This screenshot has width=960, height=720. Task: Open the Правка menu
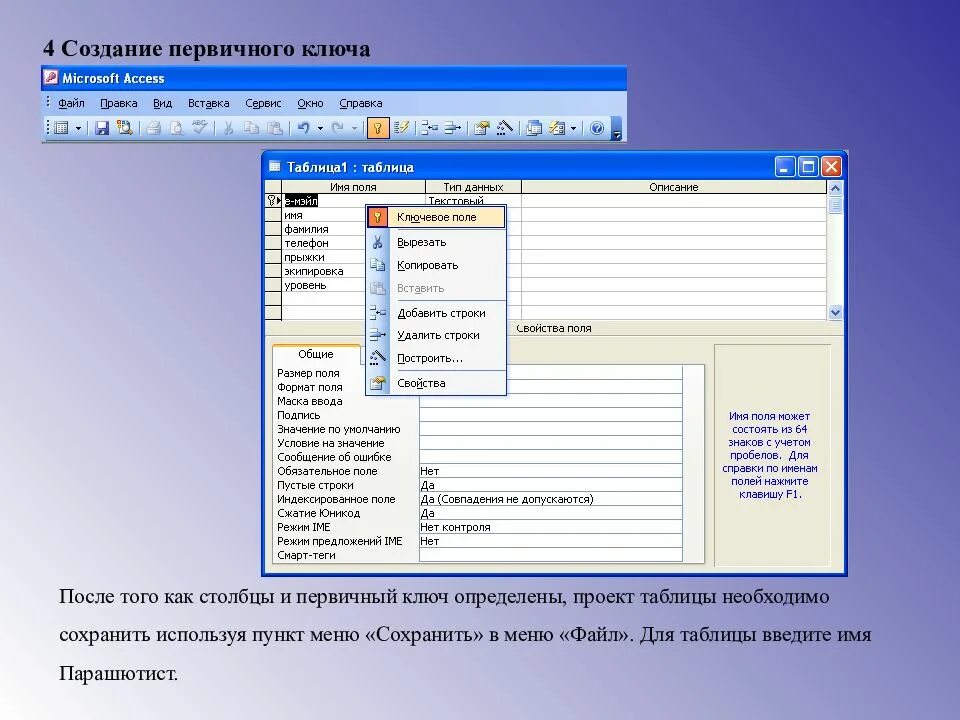click(119, 103)
